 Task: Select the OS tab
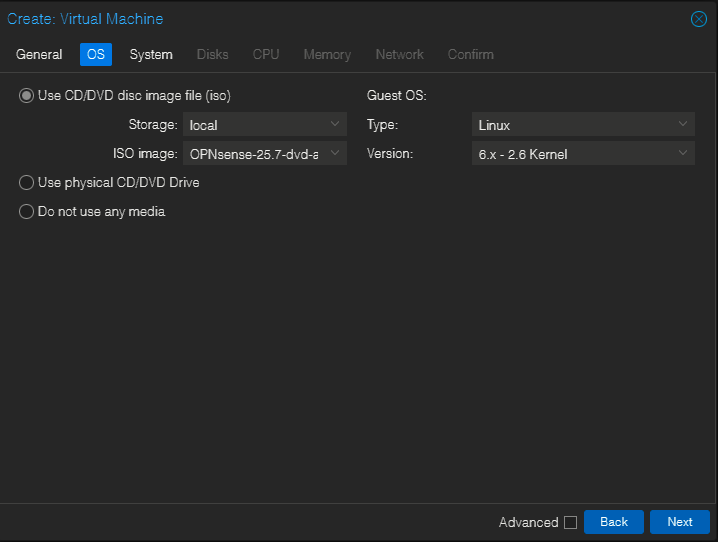[x=96, y=54]
